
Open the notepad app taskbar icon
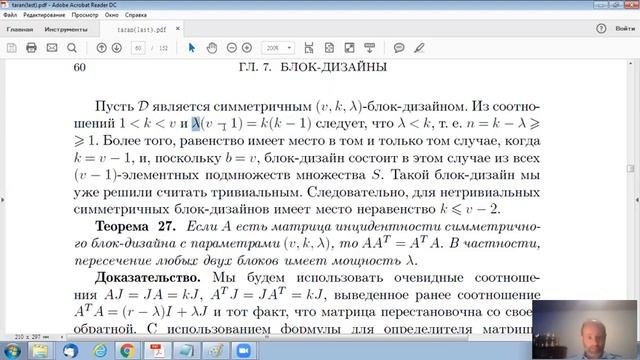(x=186, y=351)
